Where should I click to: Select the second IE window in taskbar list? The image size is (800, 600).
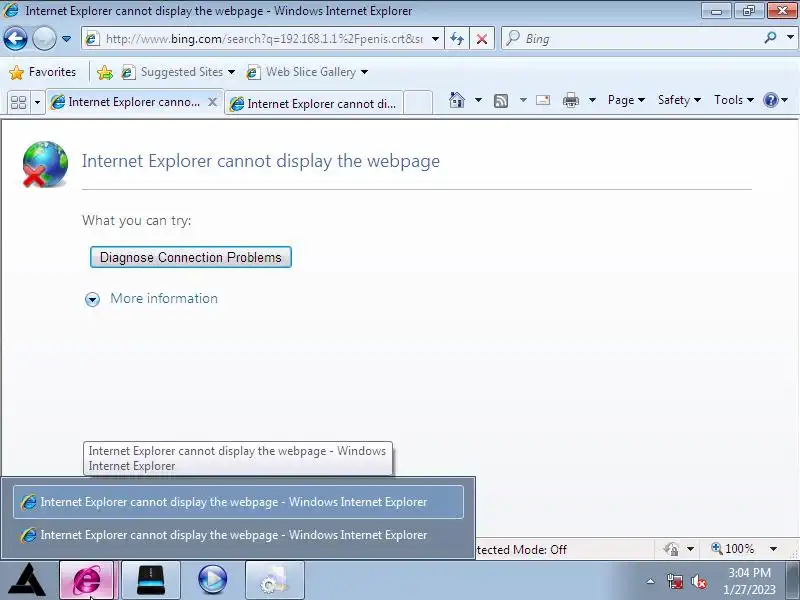tap(238, 535)
